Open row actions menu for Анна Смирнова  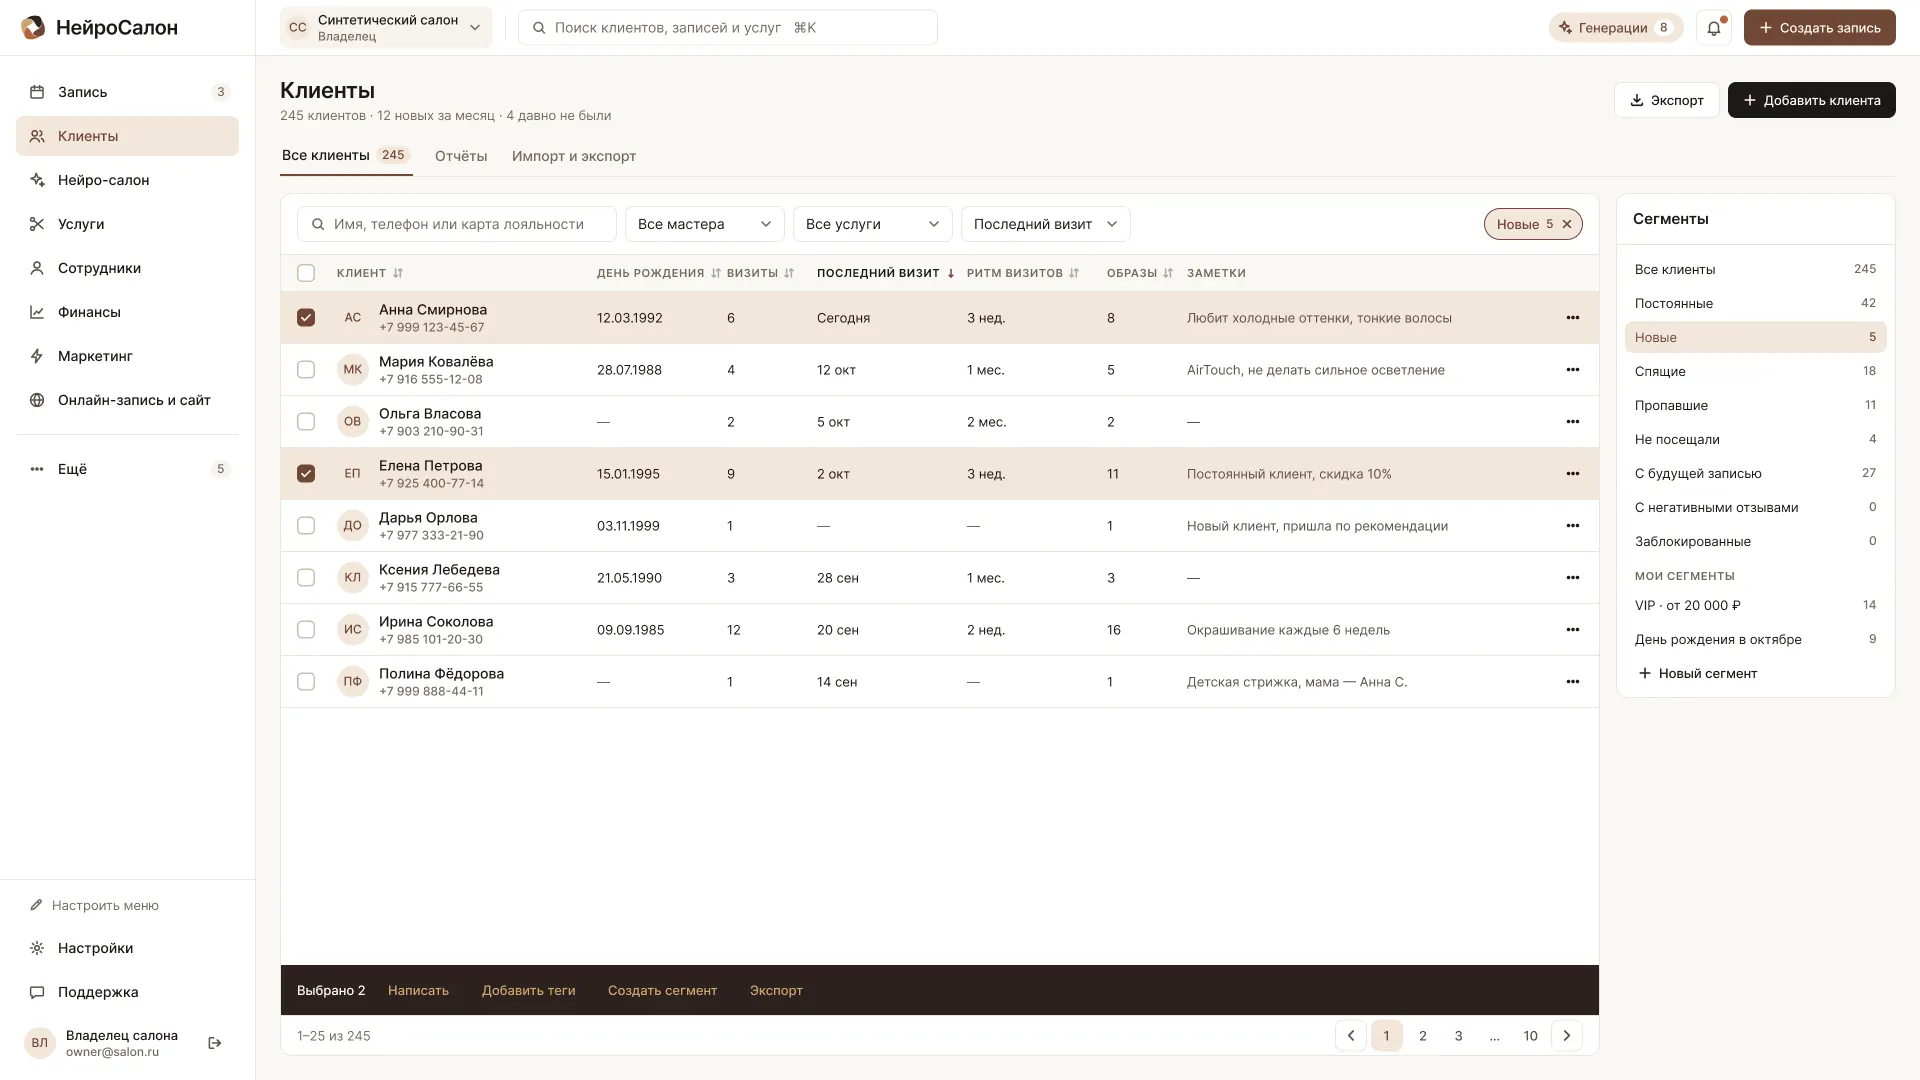pos(1572,318)
